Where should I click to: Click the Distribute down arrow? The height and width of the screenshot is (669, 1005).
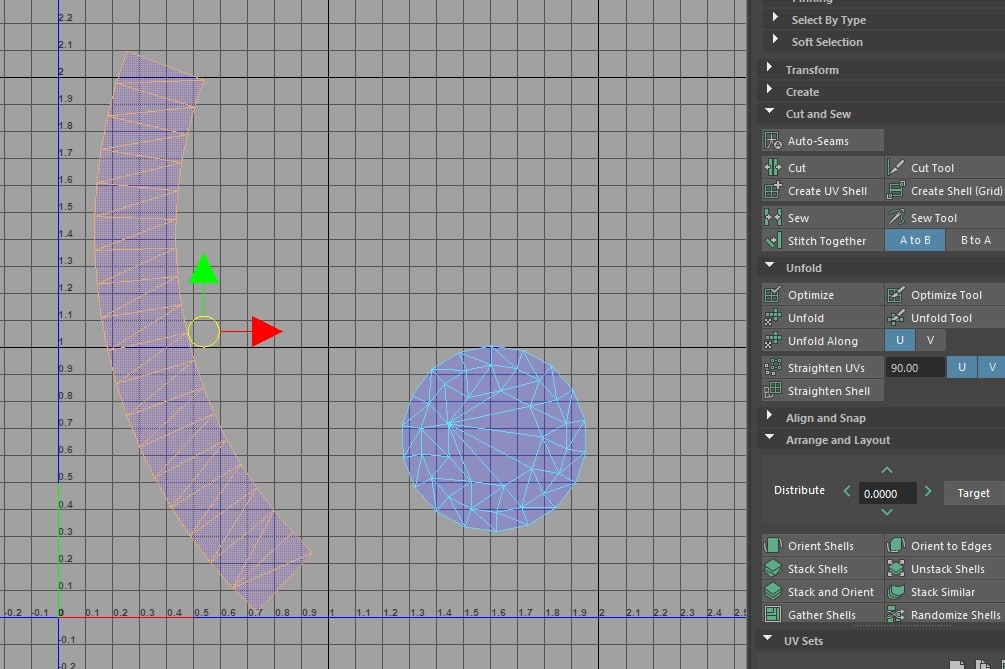tap(887, 512)
